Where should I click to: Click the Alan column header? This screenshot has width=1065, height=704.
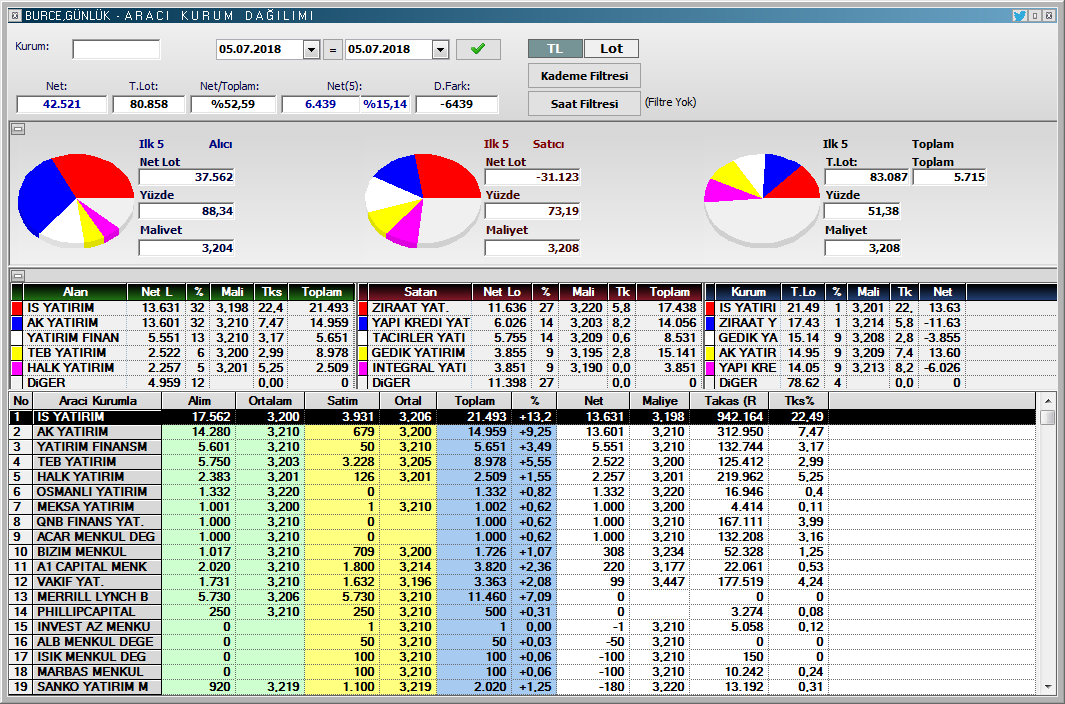[x=75, y=292]
